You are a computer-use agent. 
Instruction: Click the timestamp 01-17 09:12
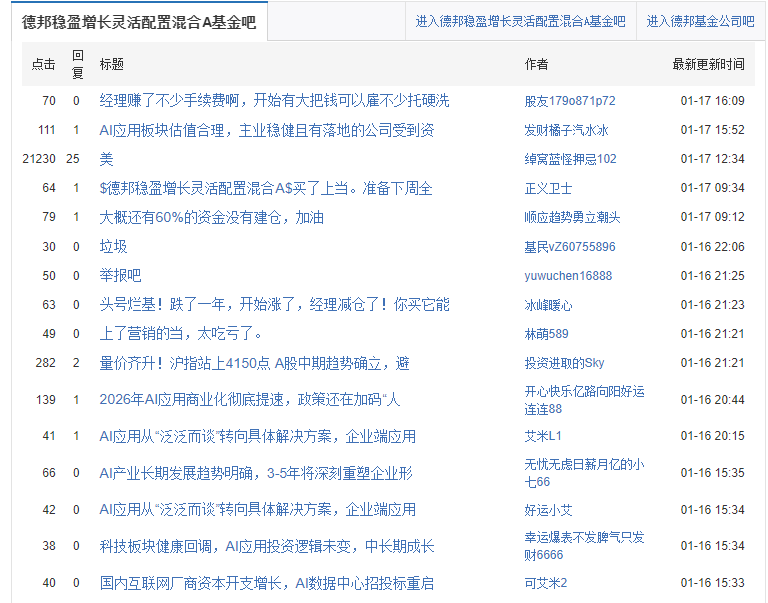pos(713,217)
